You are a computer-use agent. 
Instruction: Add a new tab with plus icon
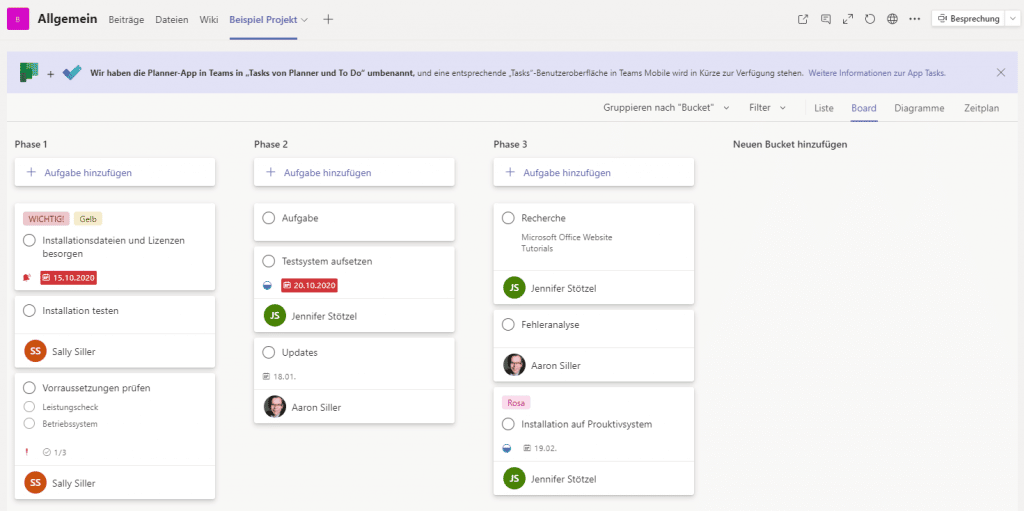click(x=328, y=20)
